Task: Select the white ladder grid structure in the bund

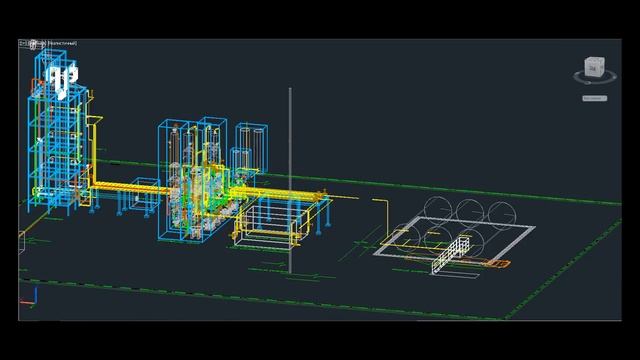Action: tap(451, 255)
